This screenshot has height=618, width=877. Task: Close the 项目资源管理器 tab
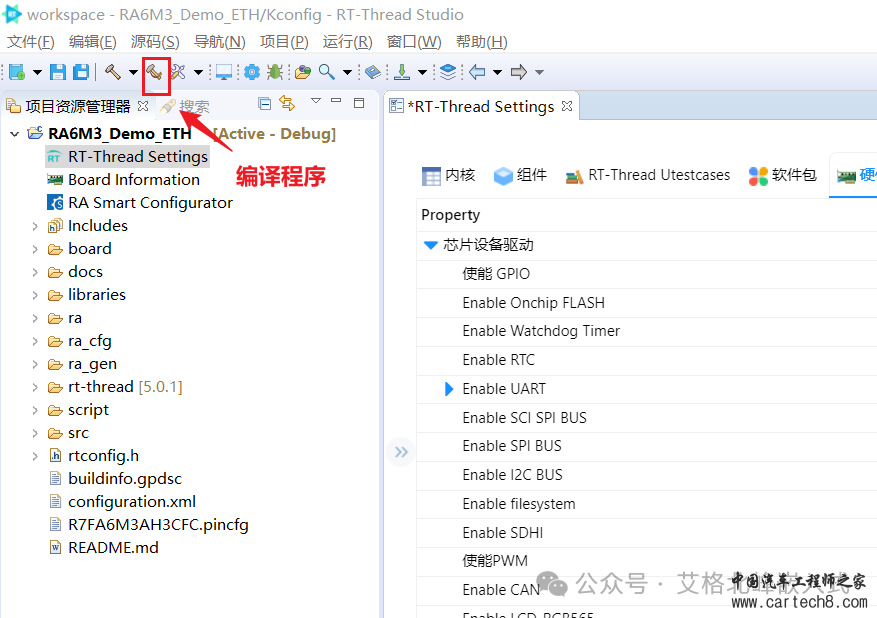tap(143, 106)
